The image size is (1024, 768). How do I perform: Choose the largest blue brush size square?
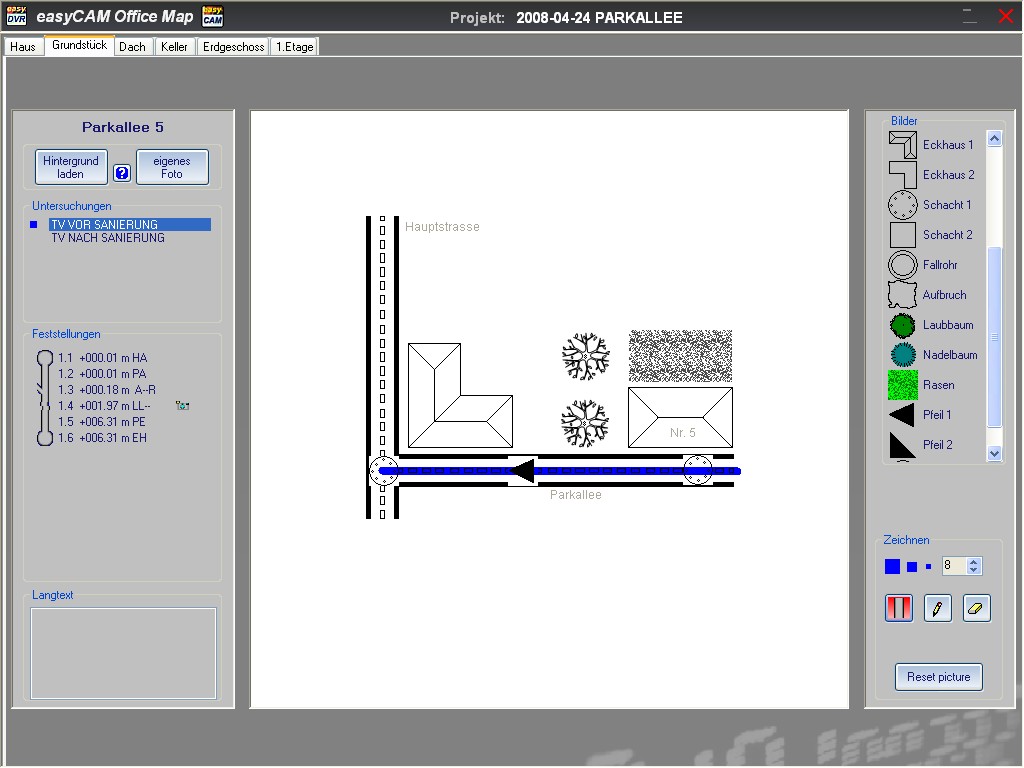pos(892,567)
